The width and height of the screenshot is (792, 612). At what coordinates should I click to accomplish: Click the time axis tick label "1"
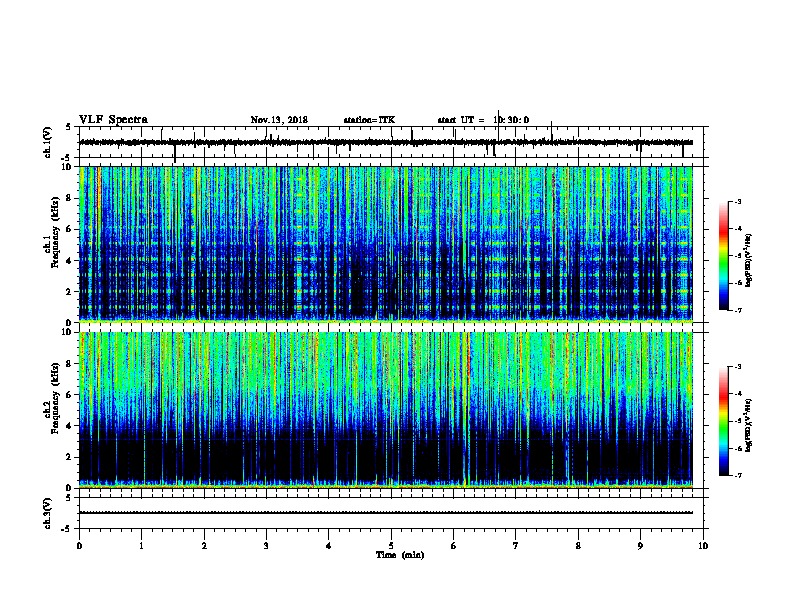tap(141, 546)
